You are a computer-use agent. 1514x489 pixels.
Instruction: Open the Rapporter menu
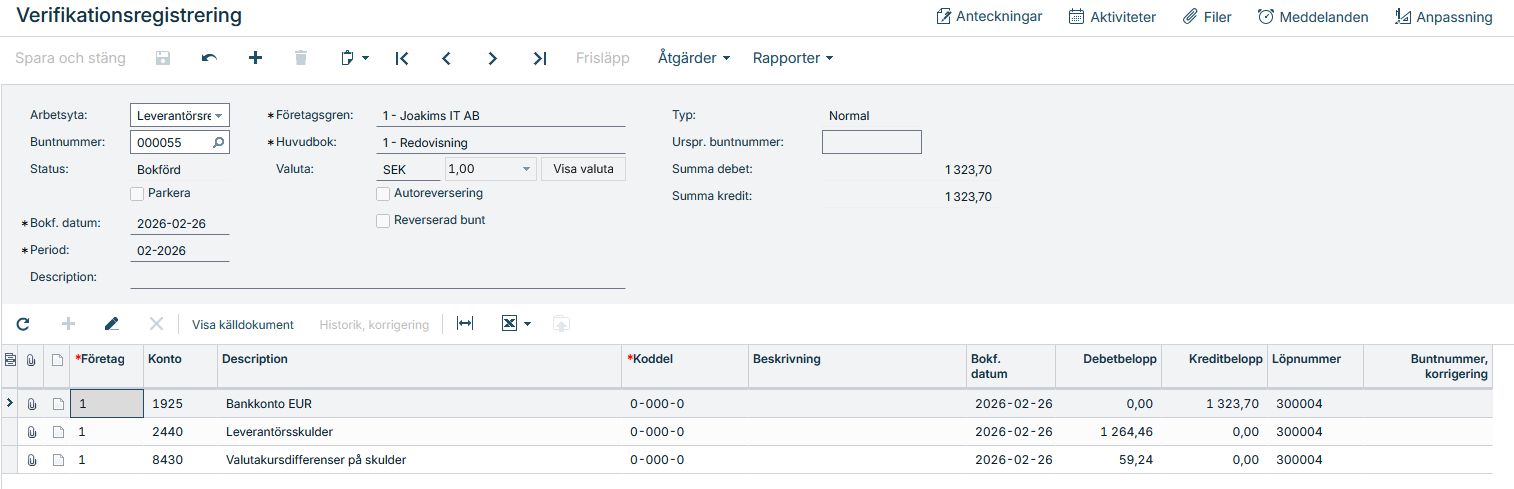coord(792,58)
